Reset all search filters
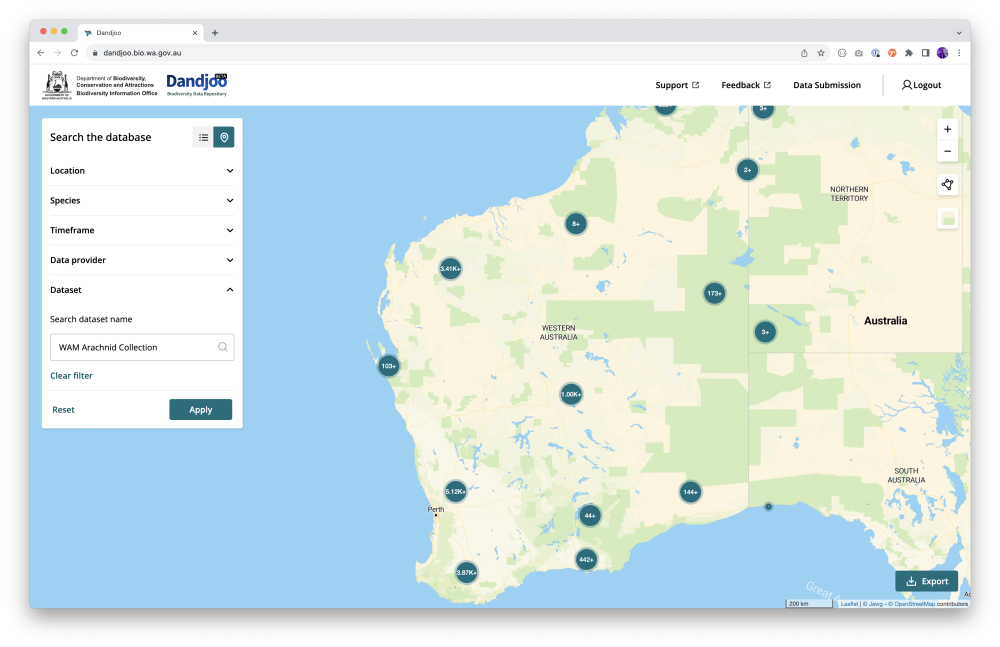 click(63, 410)
